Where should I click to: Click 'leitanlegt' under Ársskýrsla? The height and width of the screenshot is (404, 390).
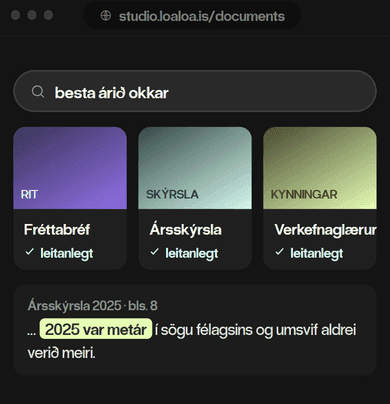coord(192,254)
